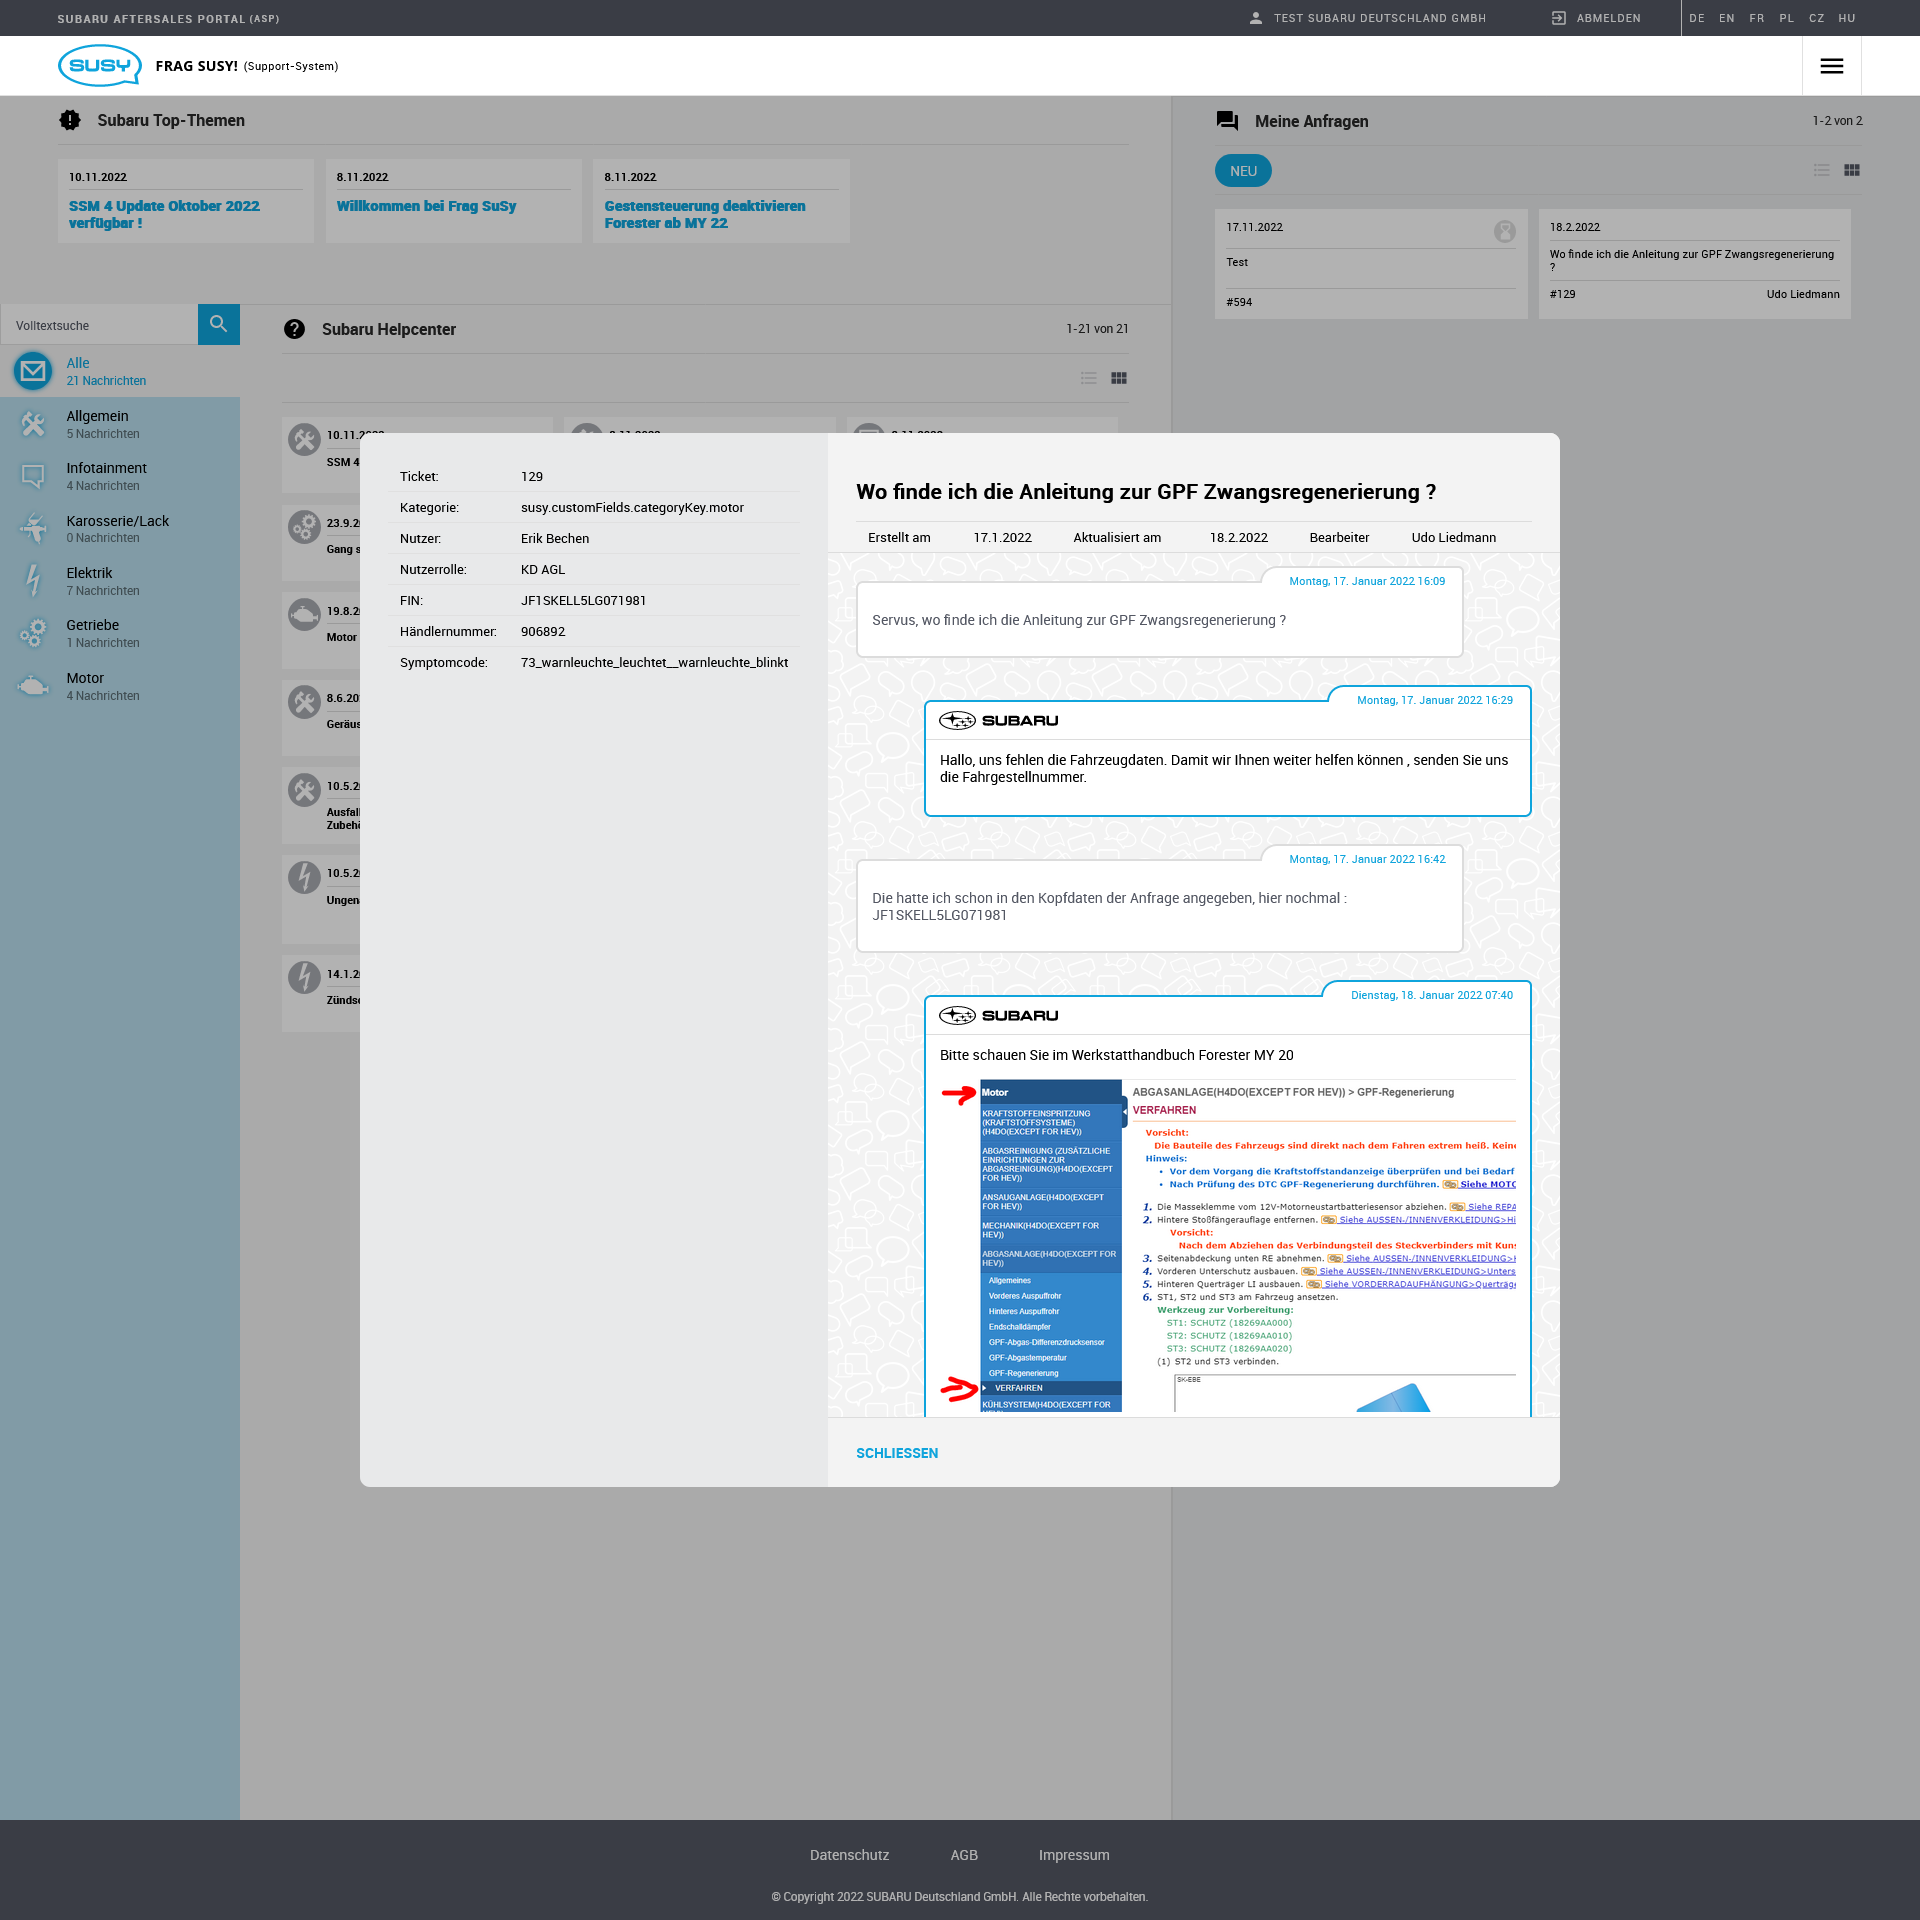Switch Helpcenter to grid view
The width and height of the screenshot is (1920, 1920).
click(x=1118, y=378)
